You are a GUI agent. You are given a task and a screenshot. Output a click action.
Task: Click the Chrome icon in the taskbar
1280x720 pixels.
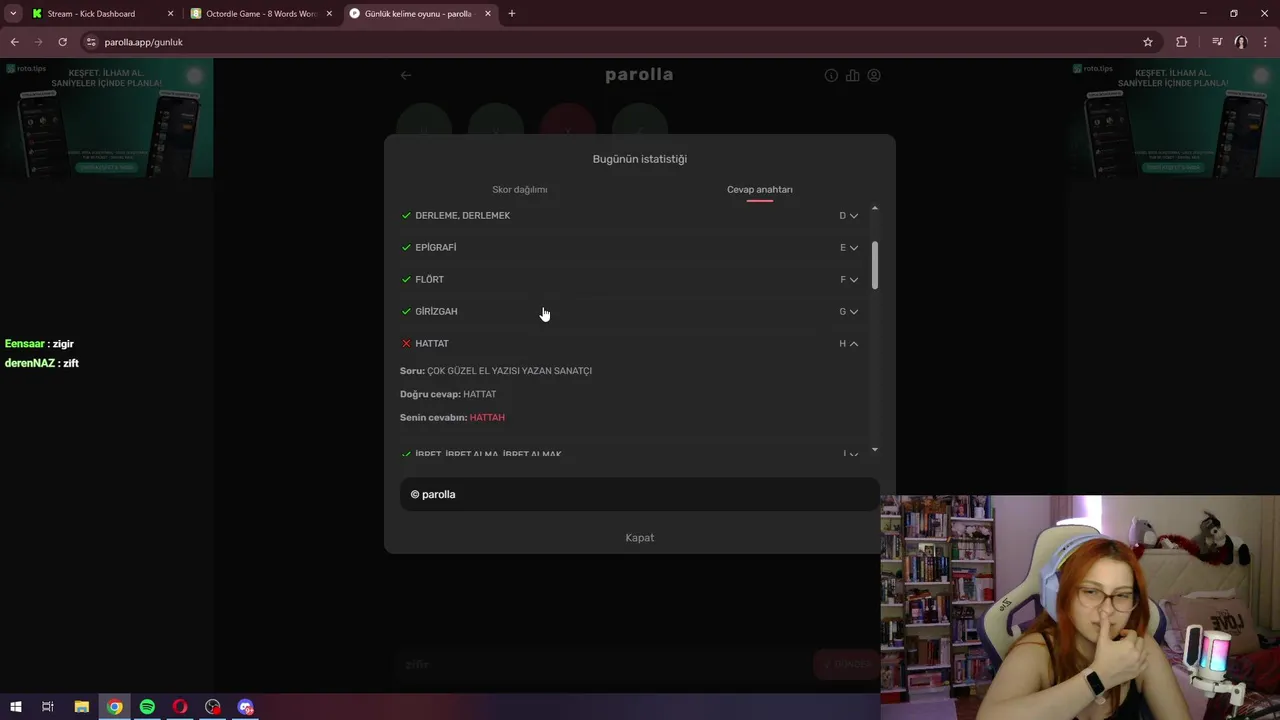pos(115,707)
